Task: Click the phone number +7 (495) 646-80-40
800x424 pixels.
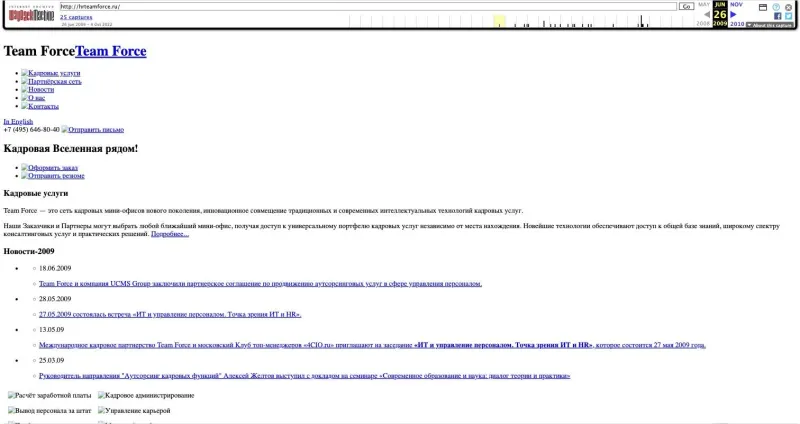Action: point(32,130)
